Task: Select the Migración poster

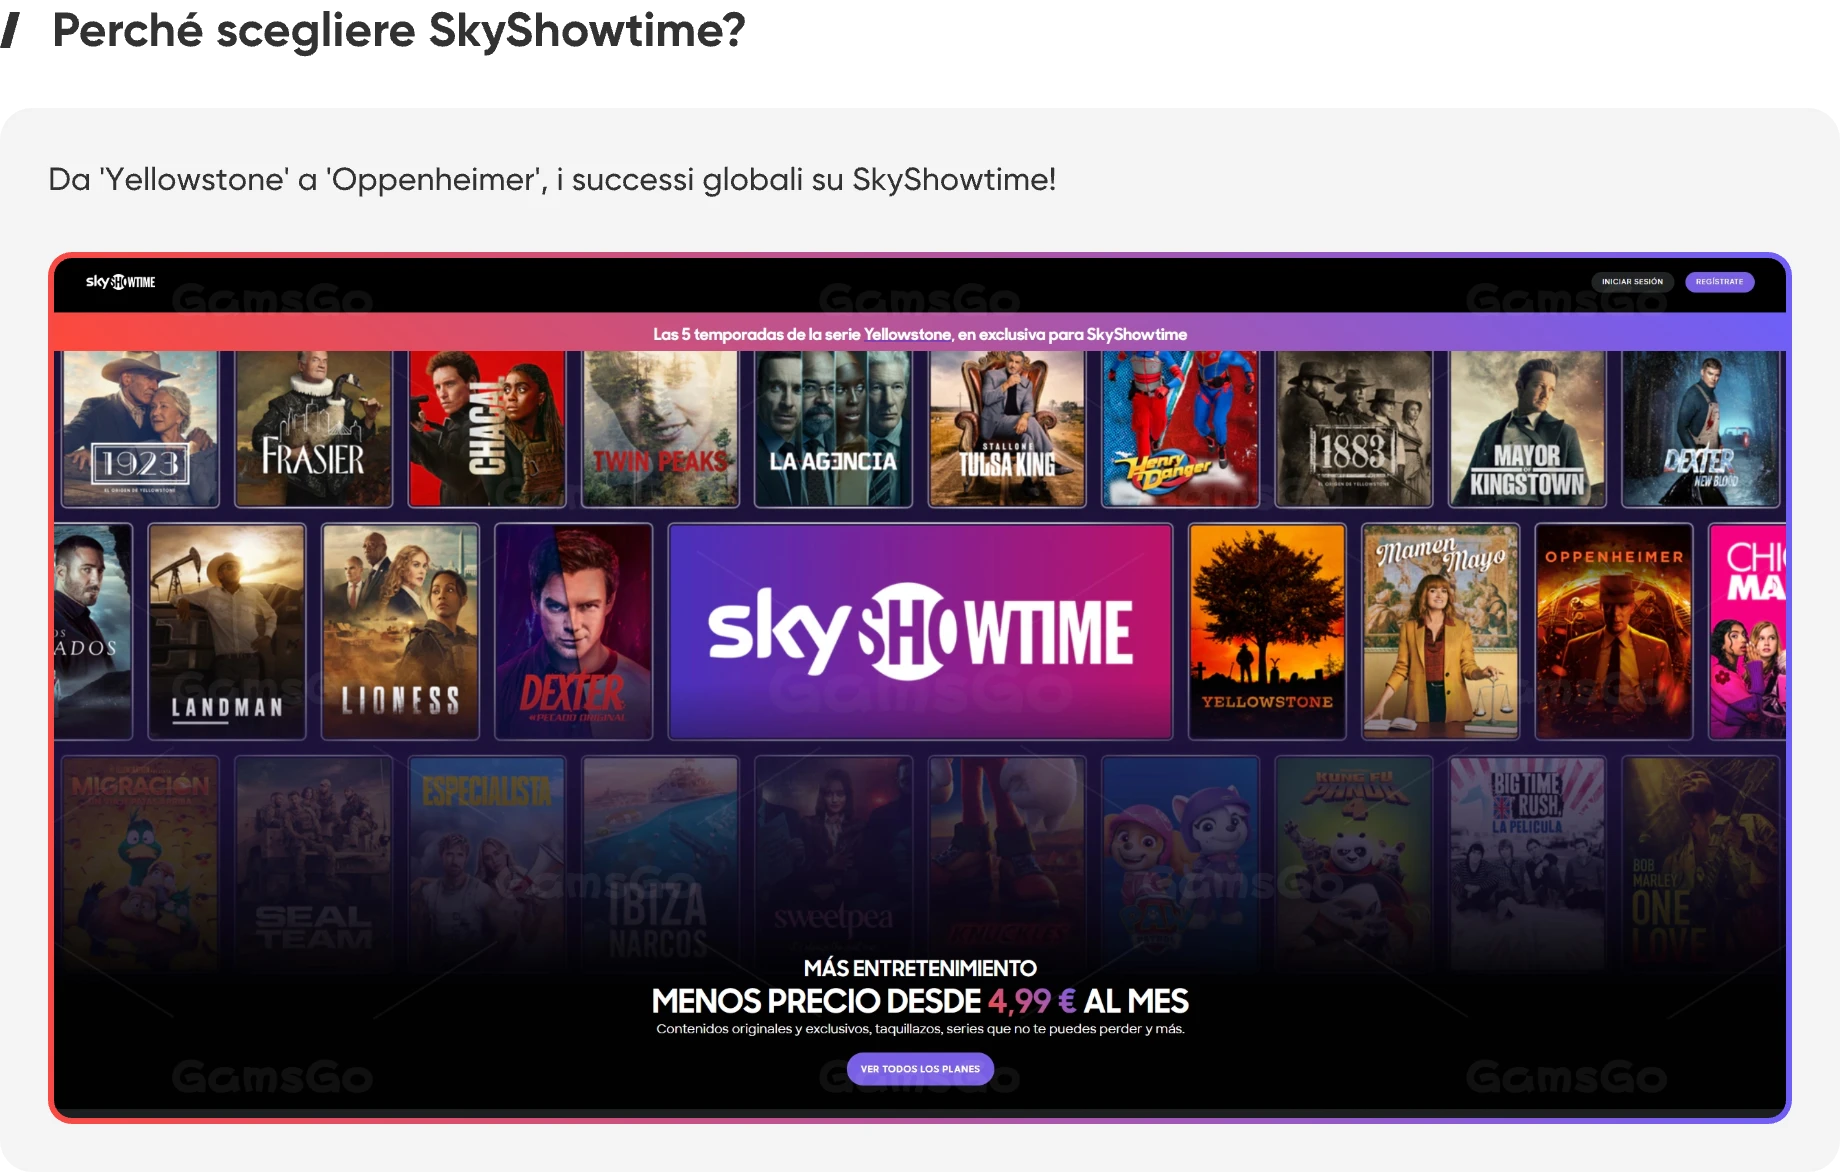Action: click(140, 862)
